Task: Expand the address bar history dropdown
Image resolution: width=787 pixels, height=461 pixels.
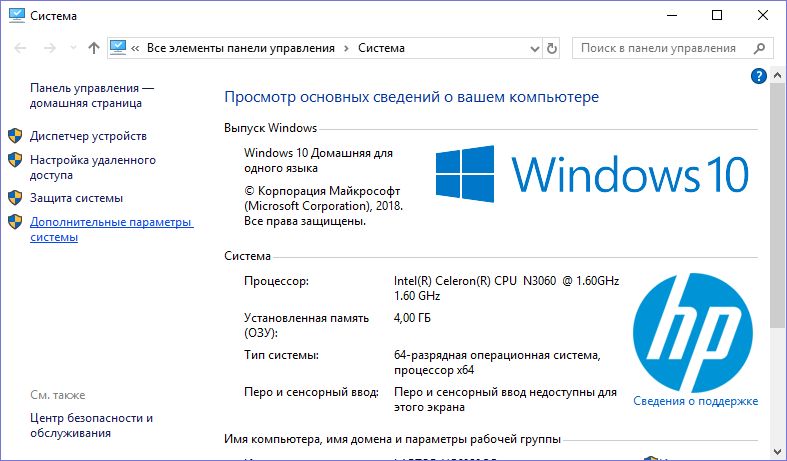Action: [x=535, y=49]
